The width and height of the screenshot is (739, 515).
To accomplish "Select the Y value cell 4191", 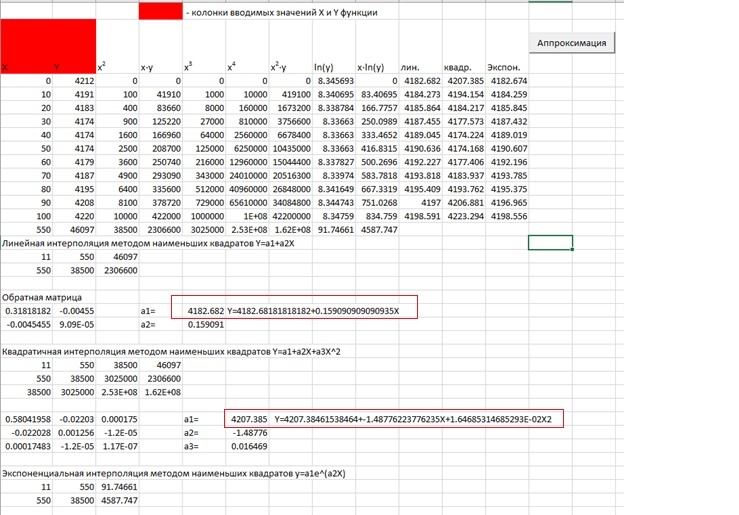I will [74, 94].
